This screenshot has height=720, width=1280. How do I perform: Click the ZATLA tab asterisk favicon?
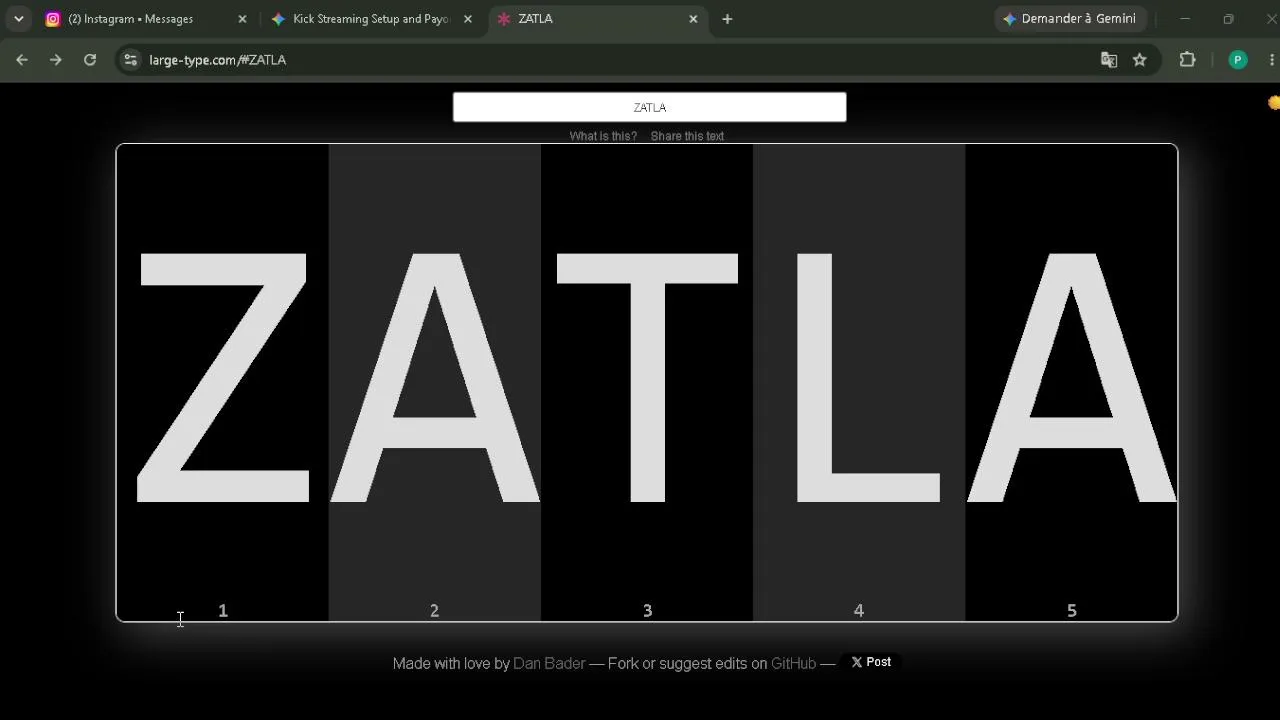(x=504, y=19)
